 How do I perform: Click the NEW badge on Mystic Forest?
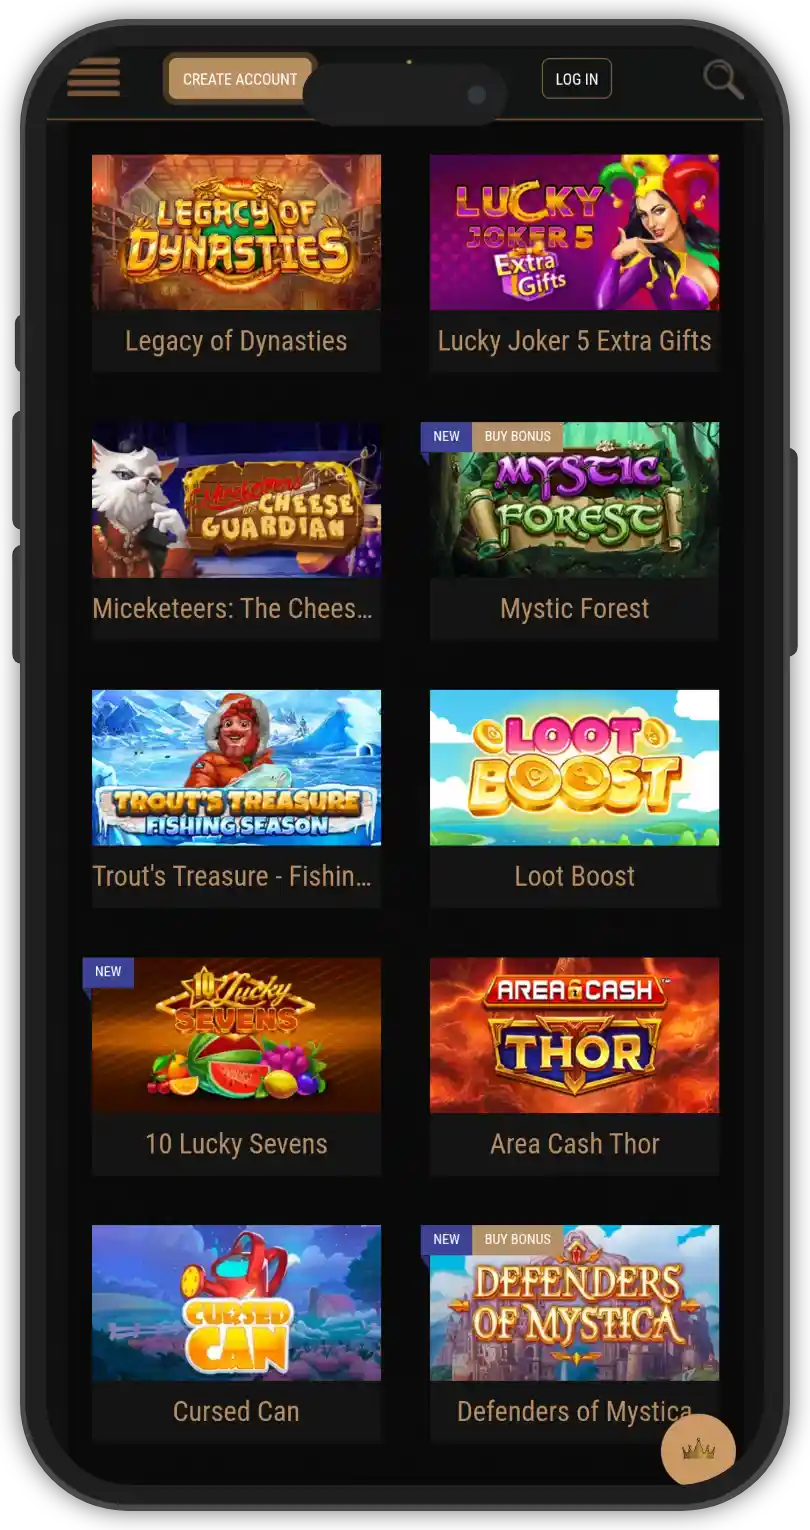(446, 436)
